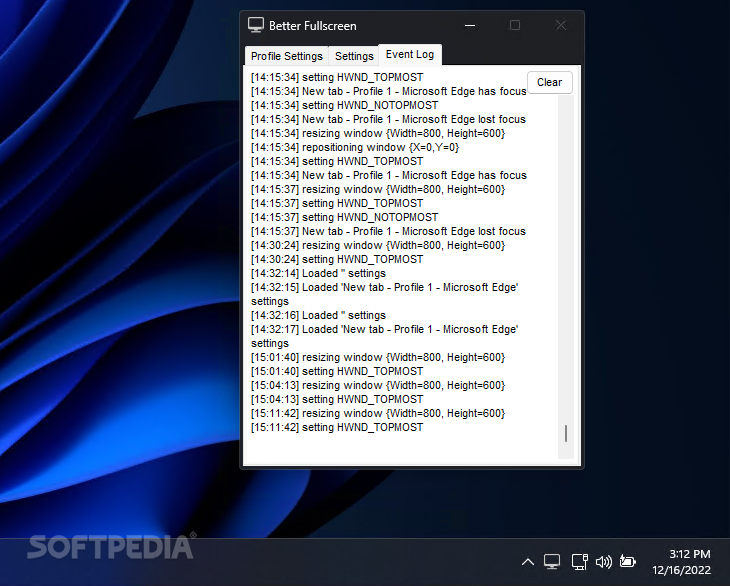Open the network connection tray icon

(x=580, y=562)
